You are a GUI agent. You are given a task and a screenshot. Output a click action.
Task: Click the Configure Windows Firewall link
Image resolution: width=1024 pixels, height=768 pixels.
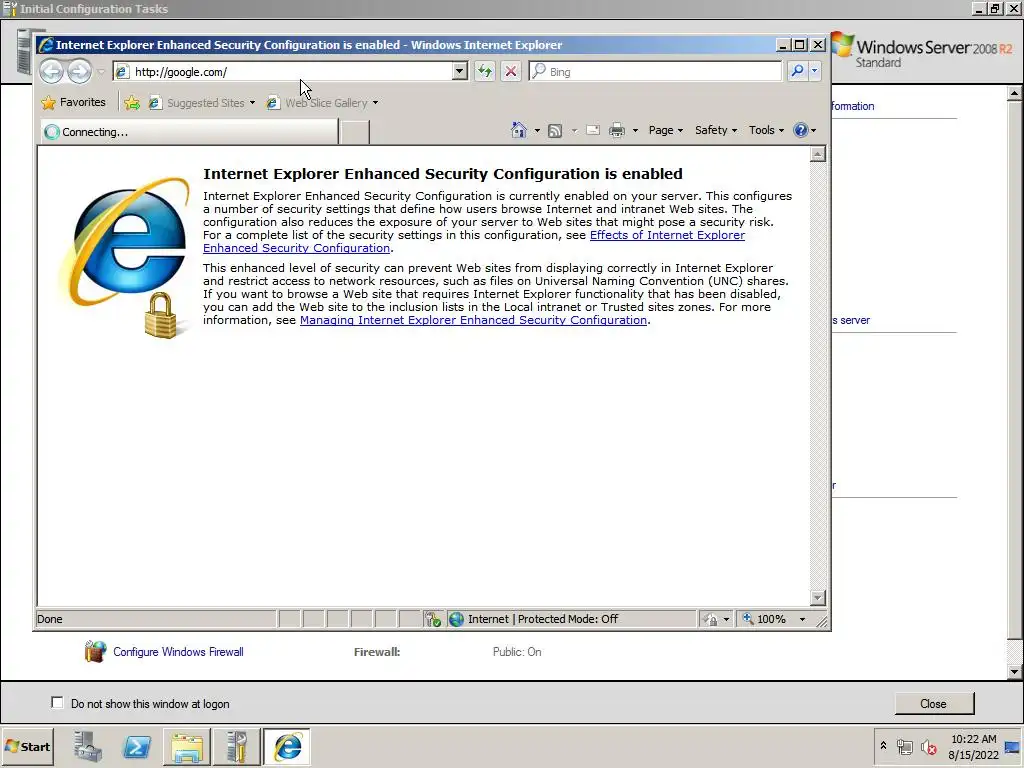point(178,652)
